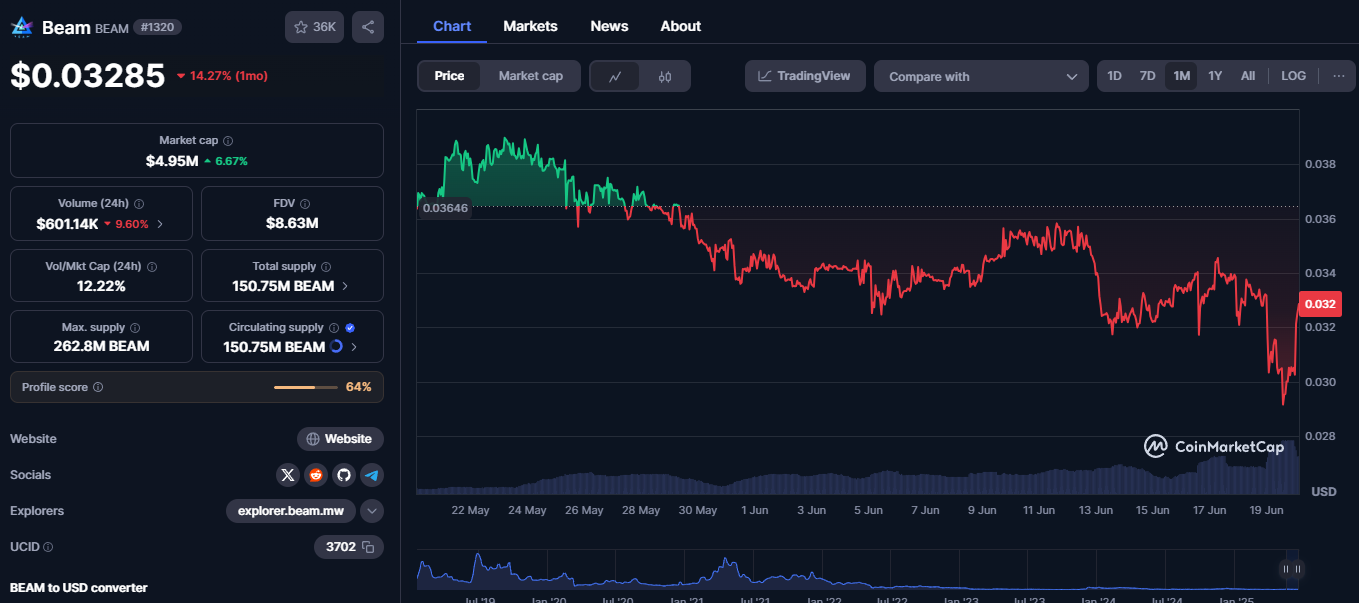Open the Markets tab
Image resolution: width=1359 pixels, height=603 pixels.
pos(530,26)
